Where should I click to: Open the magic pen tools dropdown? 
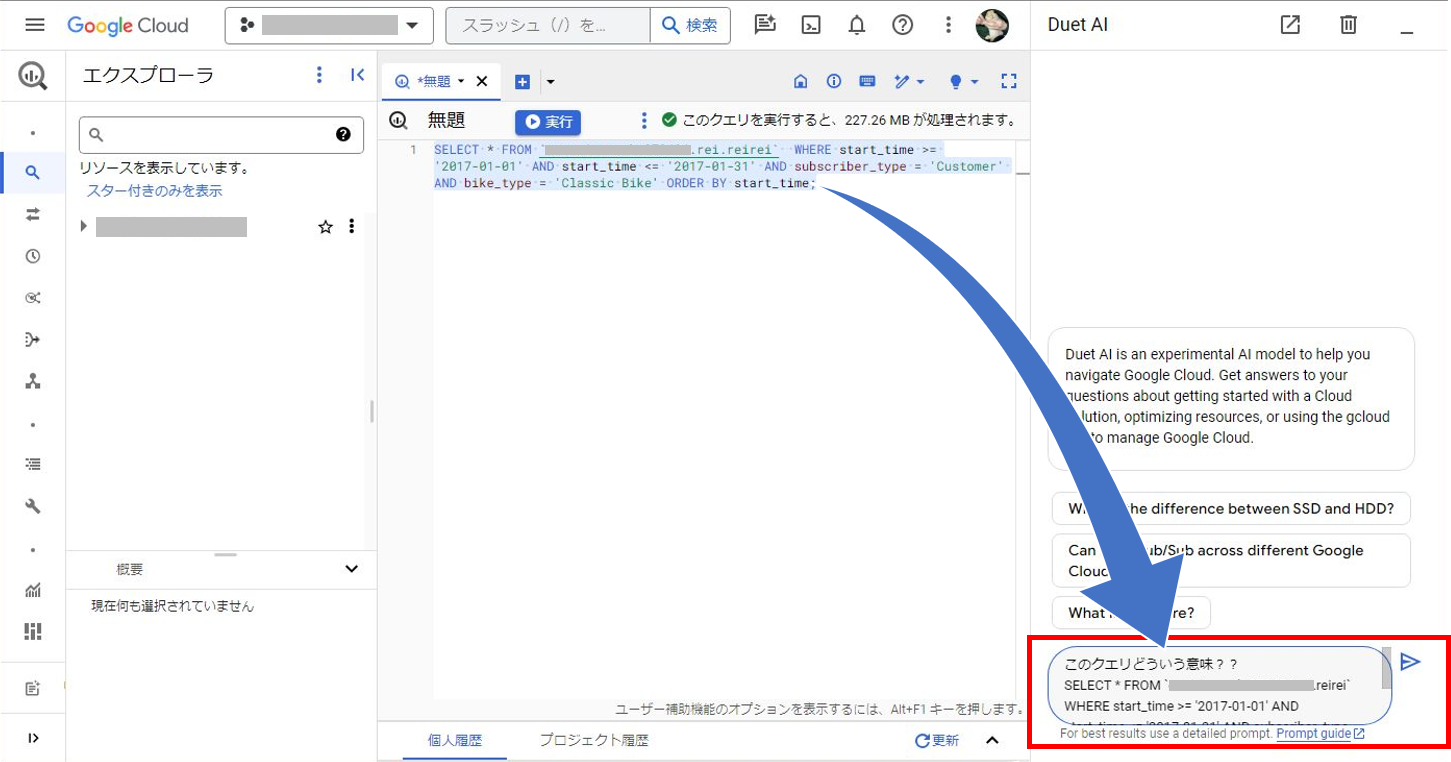[909, 82]
